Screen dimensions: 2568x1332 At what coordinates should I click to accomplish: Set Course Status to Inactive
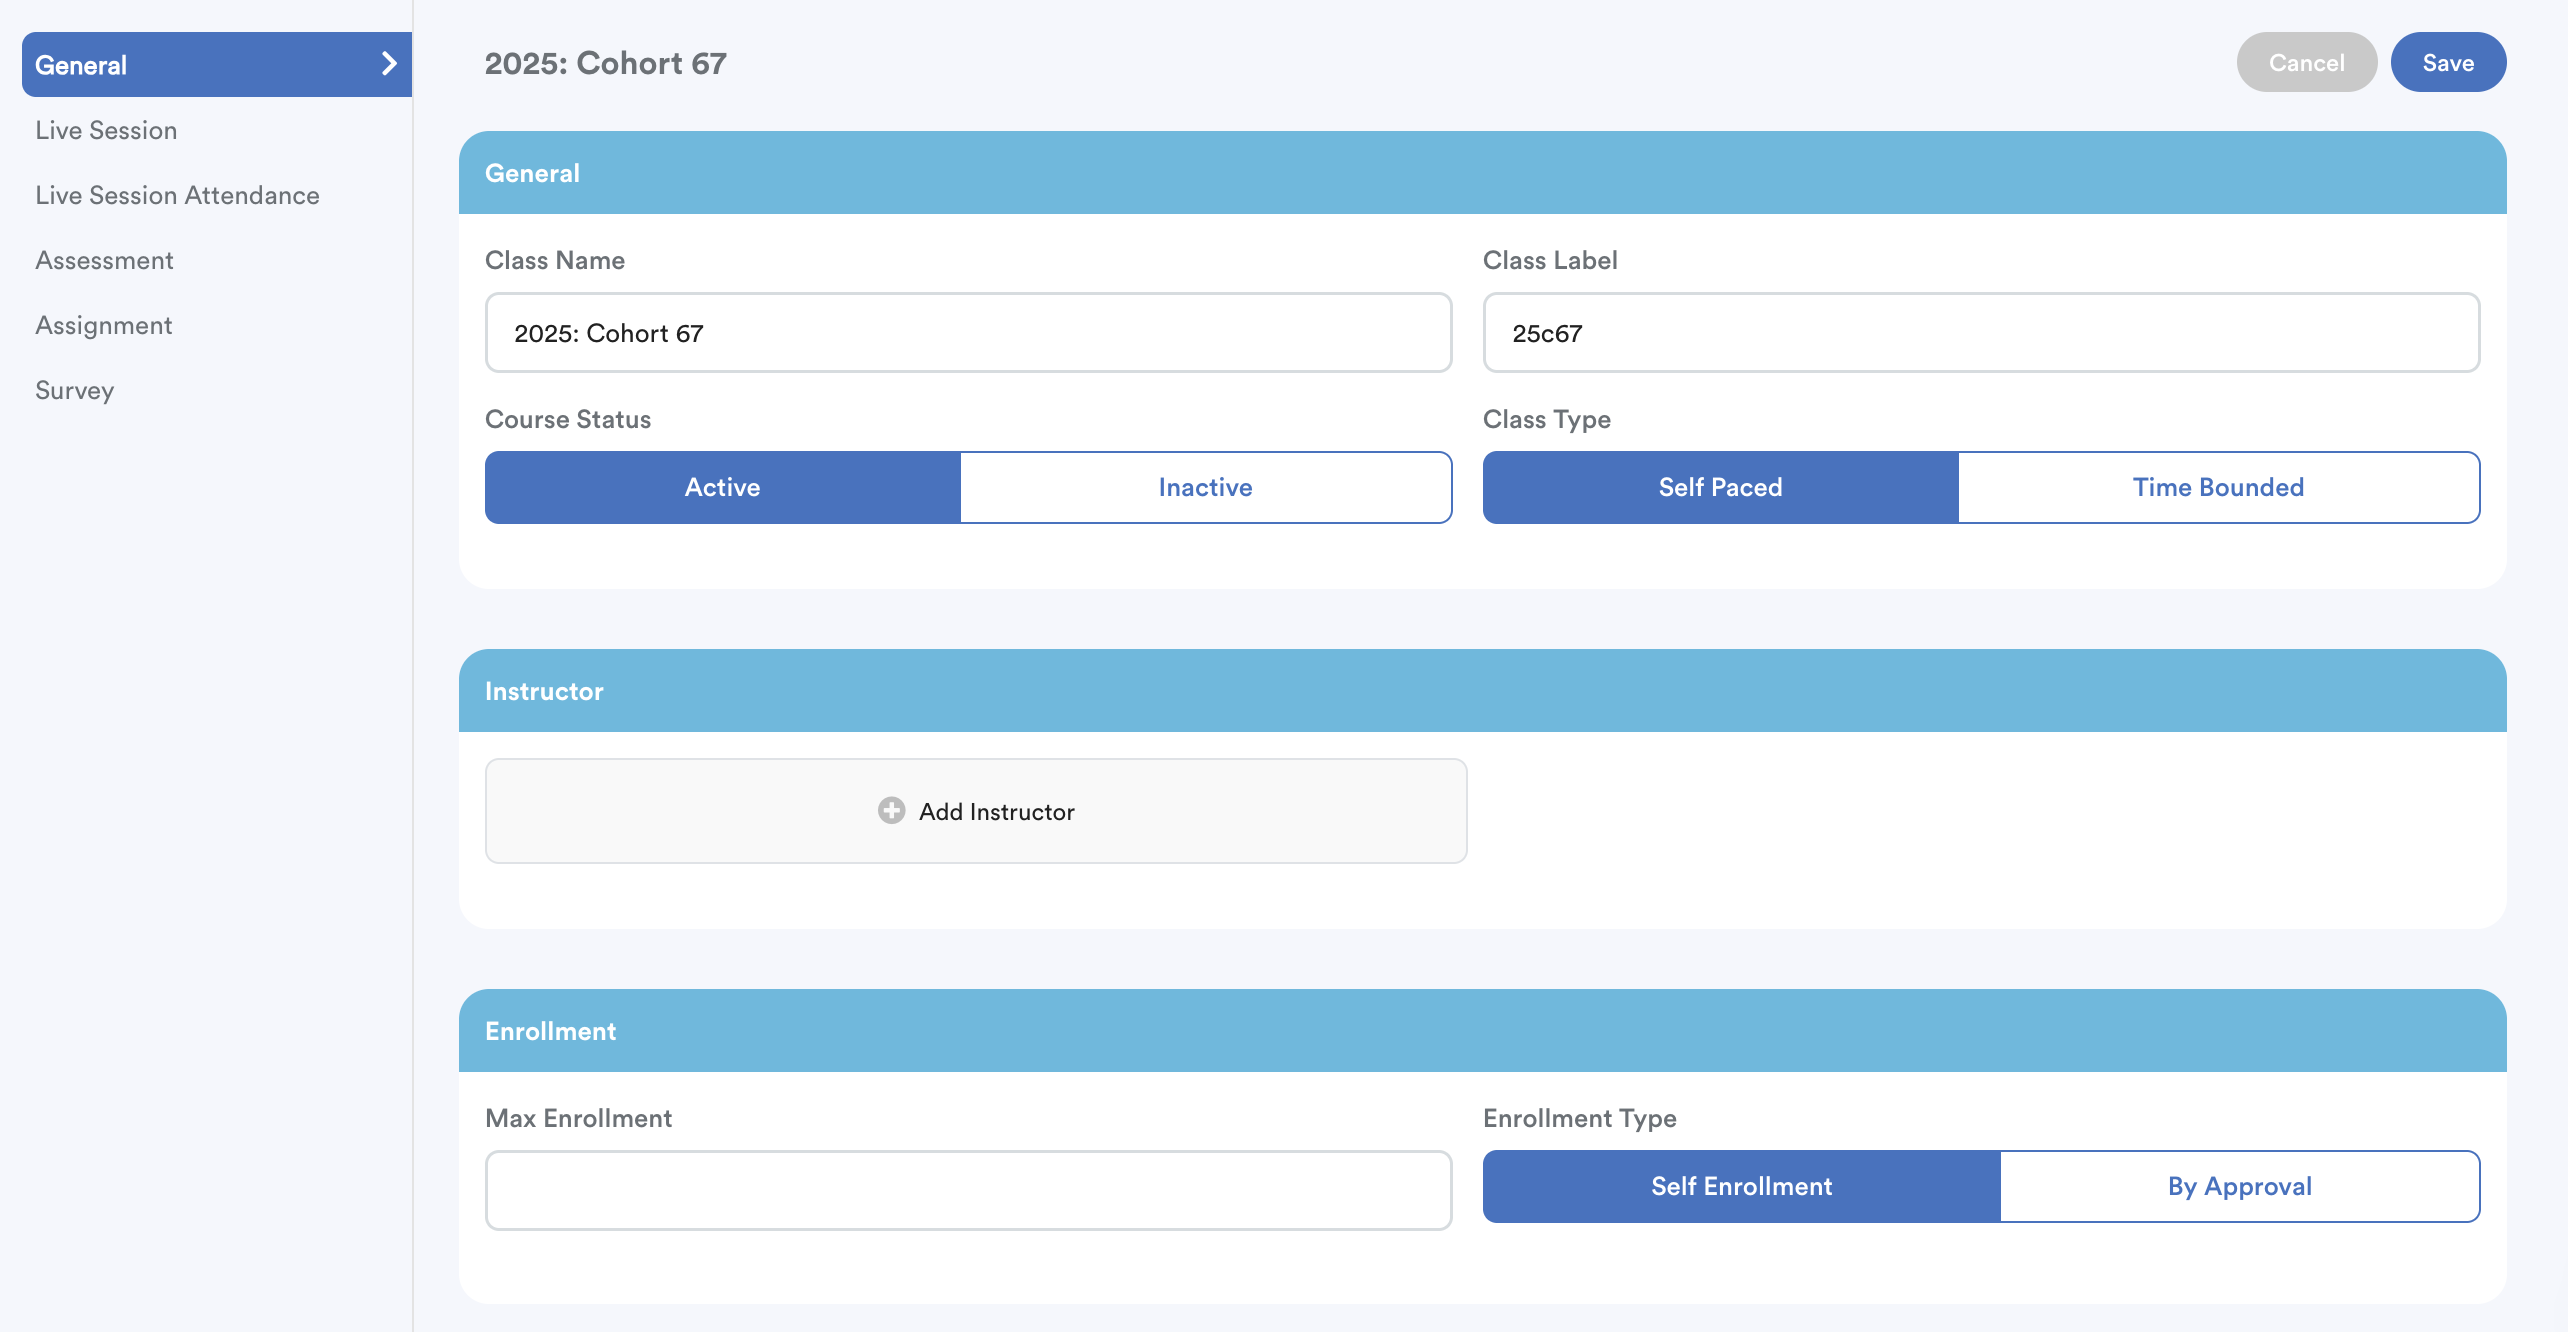(1205, 487)
